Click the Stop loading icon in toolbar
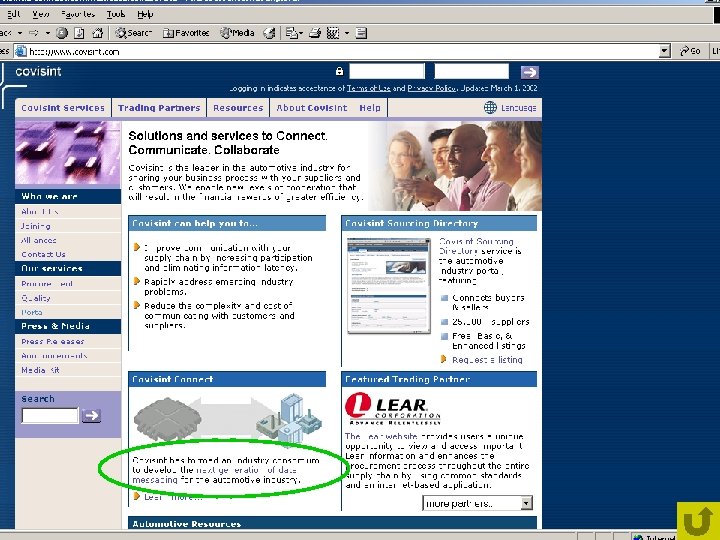This screenshot has width=720, height=540. [62, 33]
